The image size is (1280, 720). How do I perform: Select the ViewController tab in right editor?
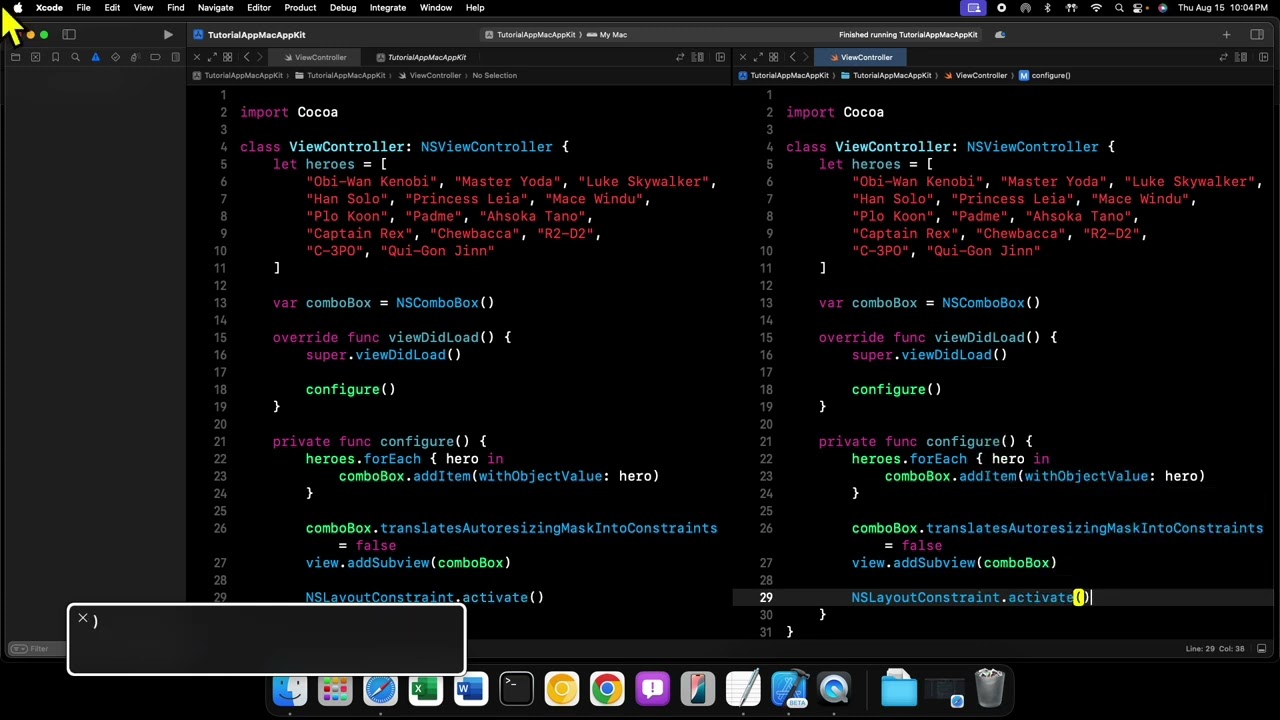(861, 57)
